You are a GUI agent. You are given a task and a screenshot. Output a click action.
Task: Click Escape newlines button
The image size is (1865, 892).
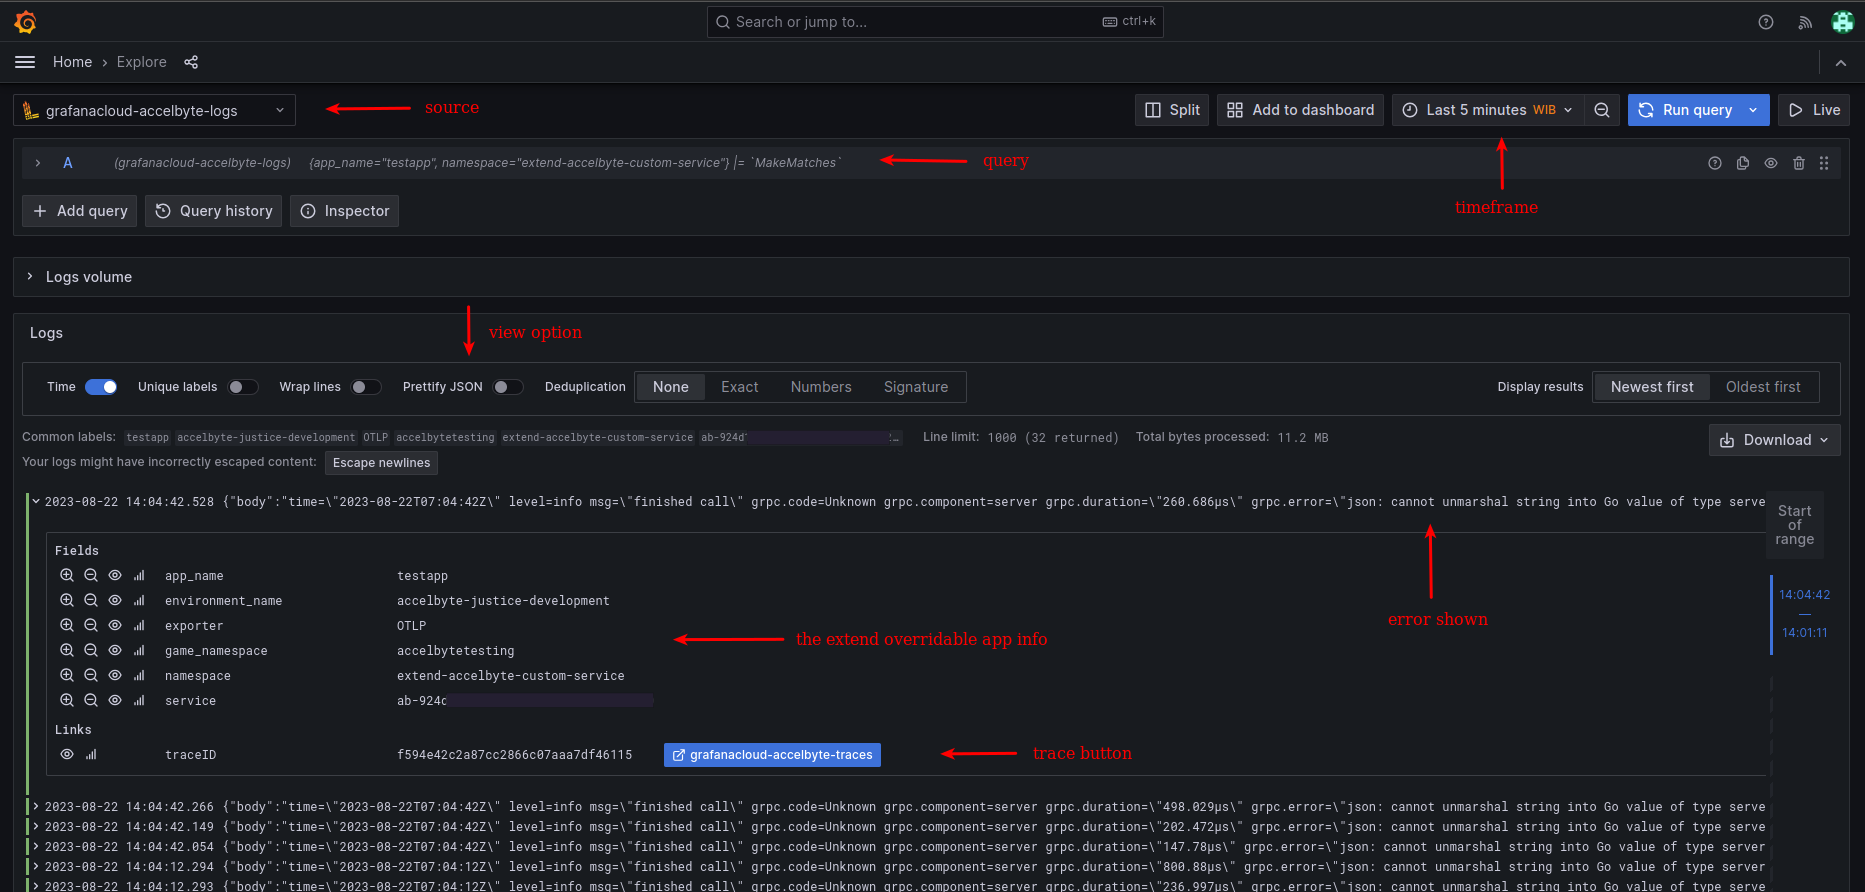[381, 463]
